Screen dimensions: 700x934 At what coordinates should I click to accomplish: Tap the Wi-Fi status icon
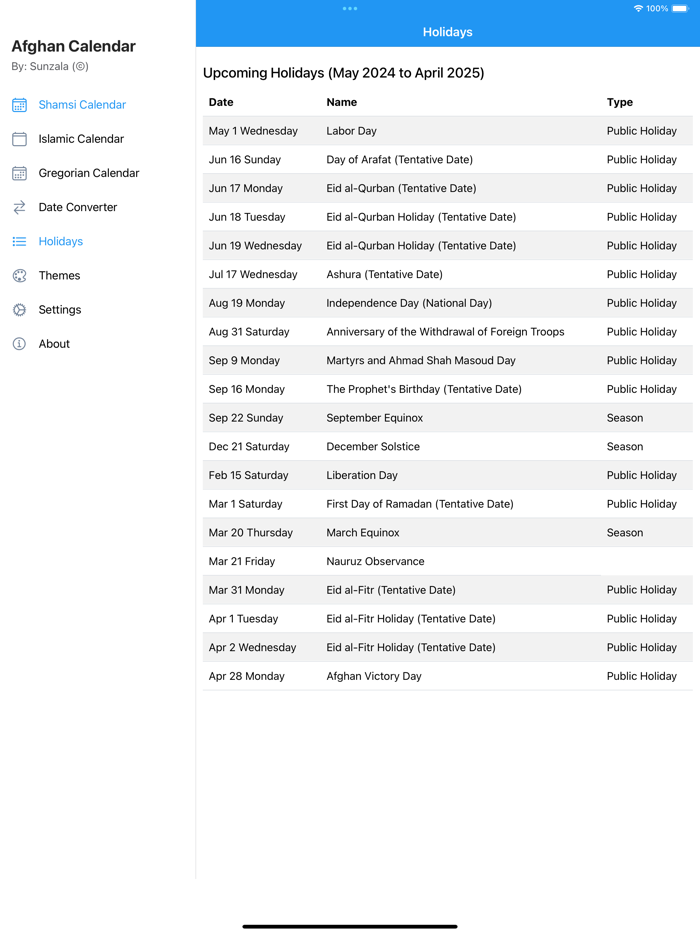coord(638,8)
